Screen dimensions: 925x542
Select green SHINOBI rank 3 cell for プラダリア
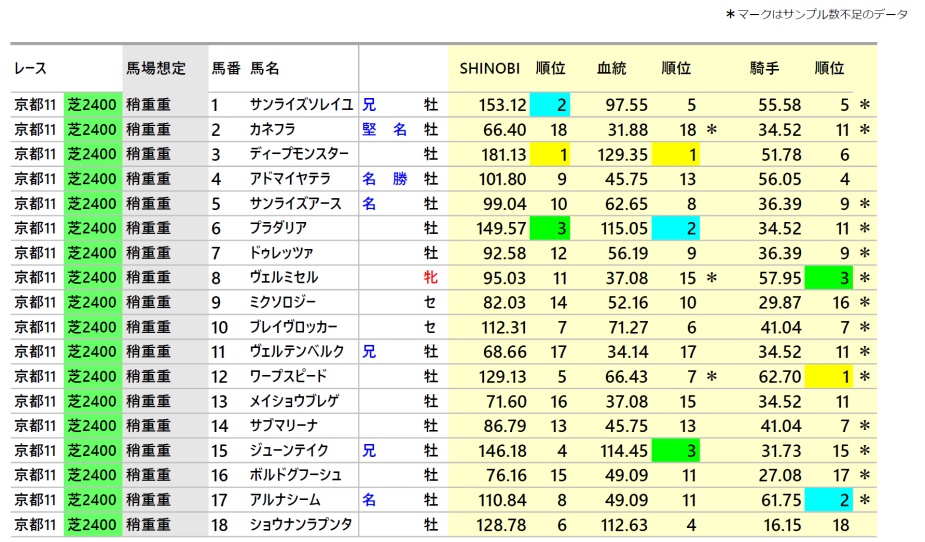[550, 228]
